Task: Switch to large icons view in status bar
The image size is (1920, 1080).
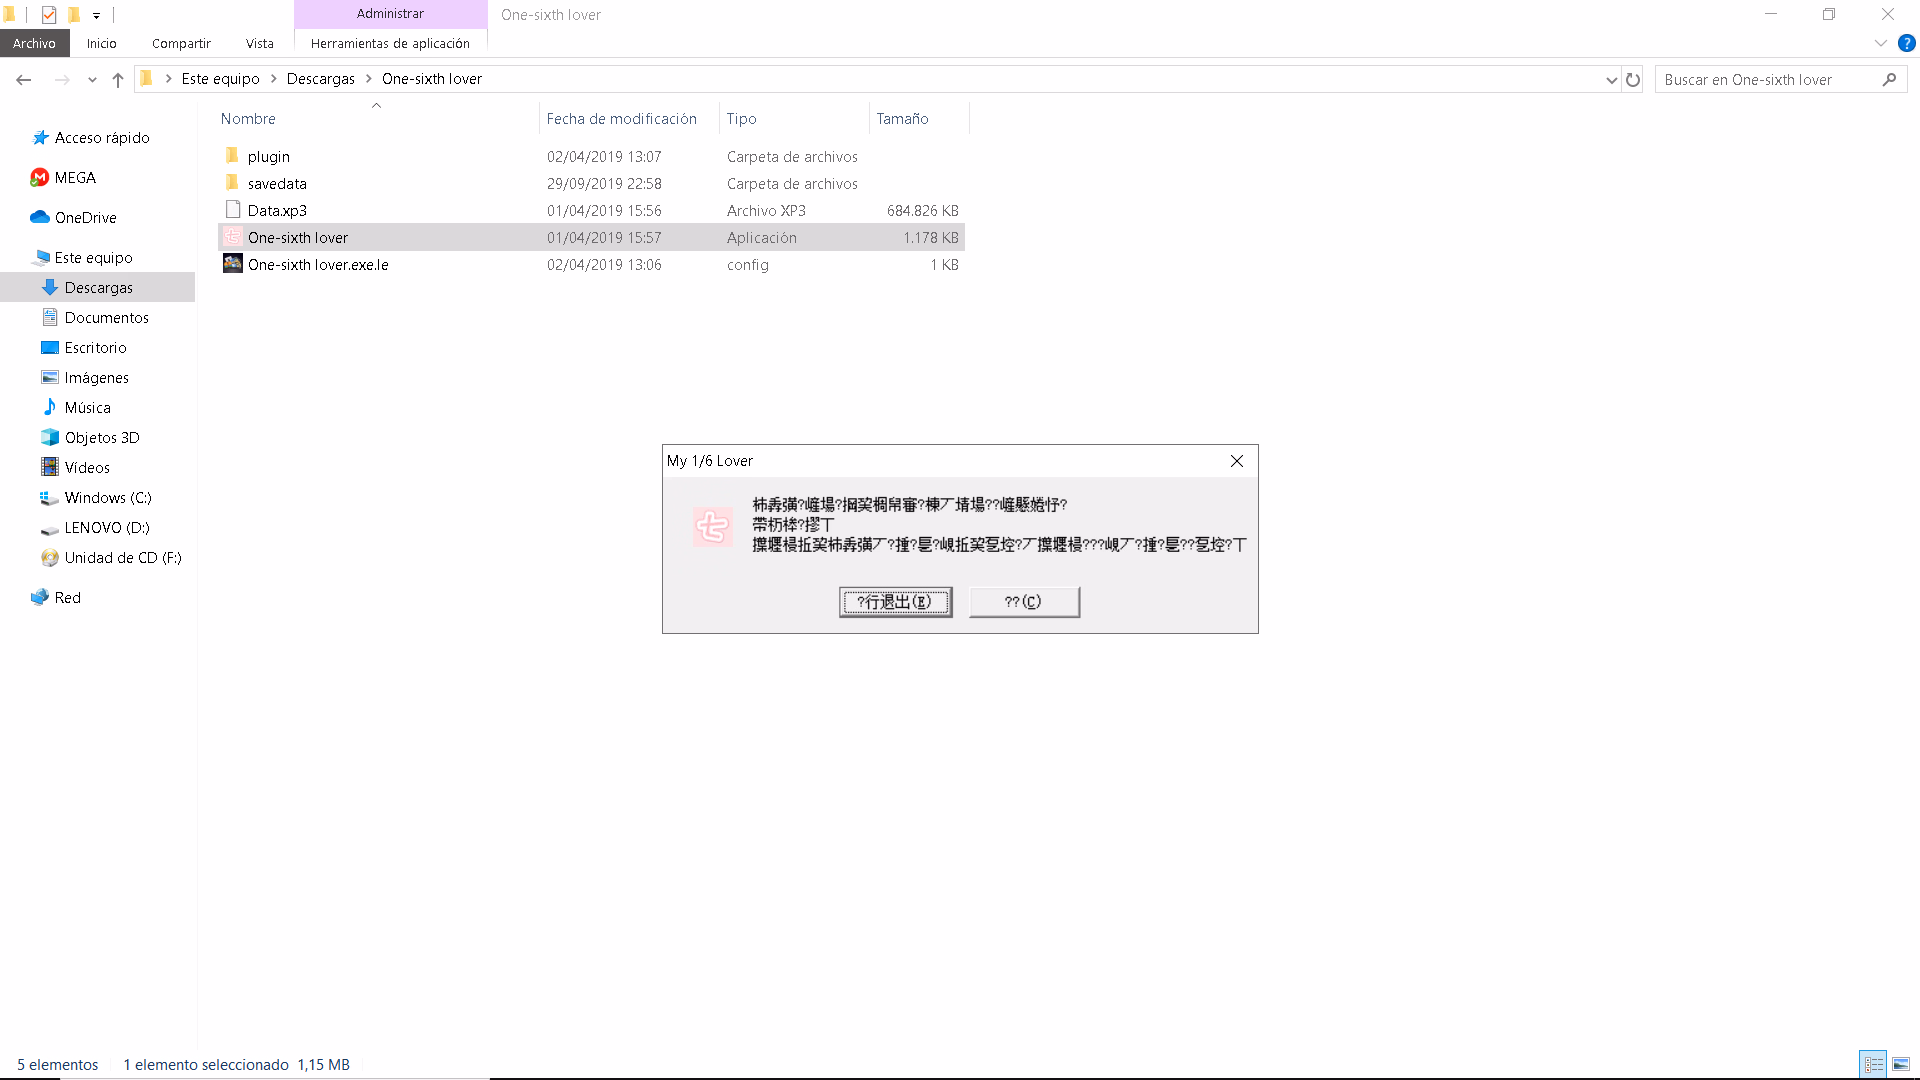Action: (x=1900, y=1065)
